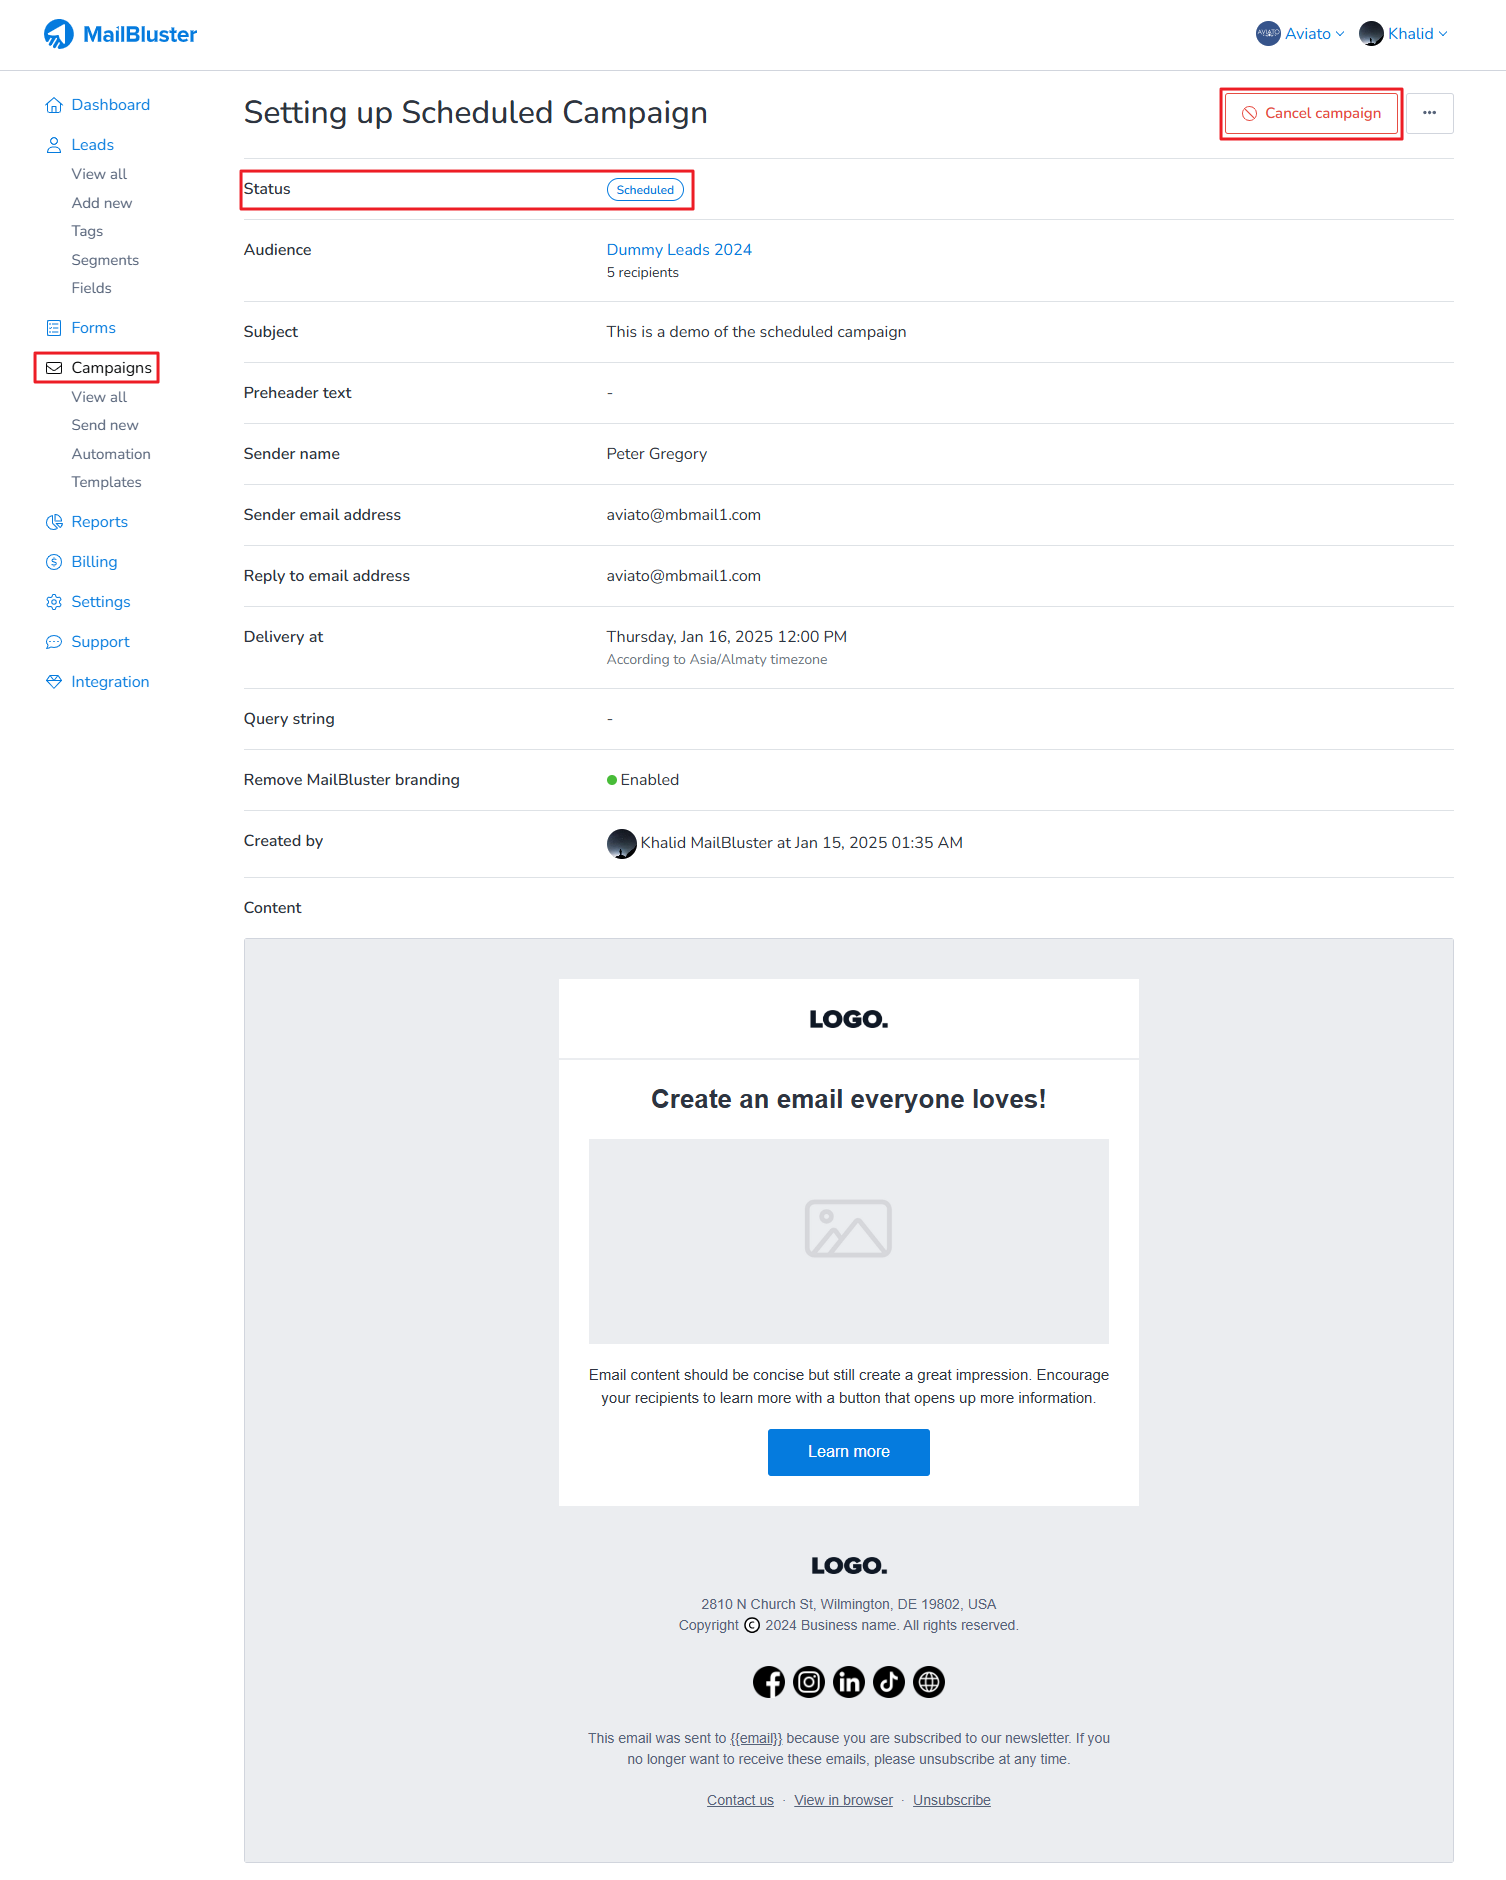The image size is (1506, 1880).
Task: Click the Instagram icon in email footer
Action: (809, 1682)
